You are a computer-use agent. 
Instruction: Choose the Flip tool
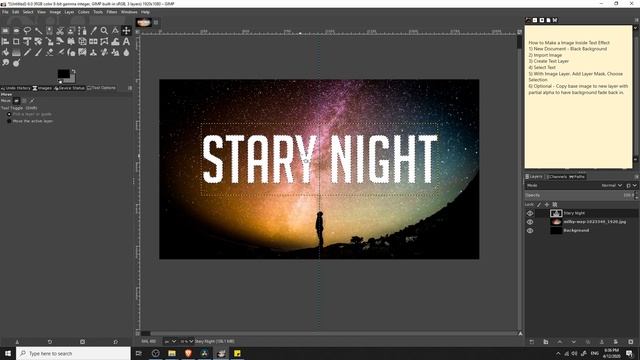(x=93, y=42)
